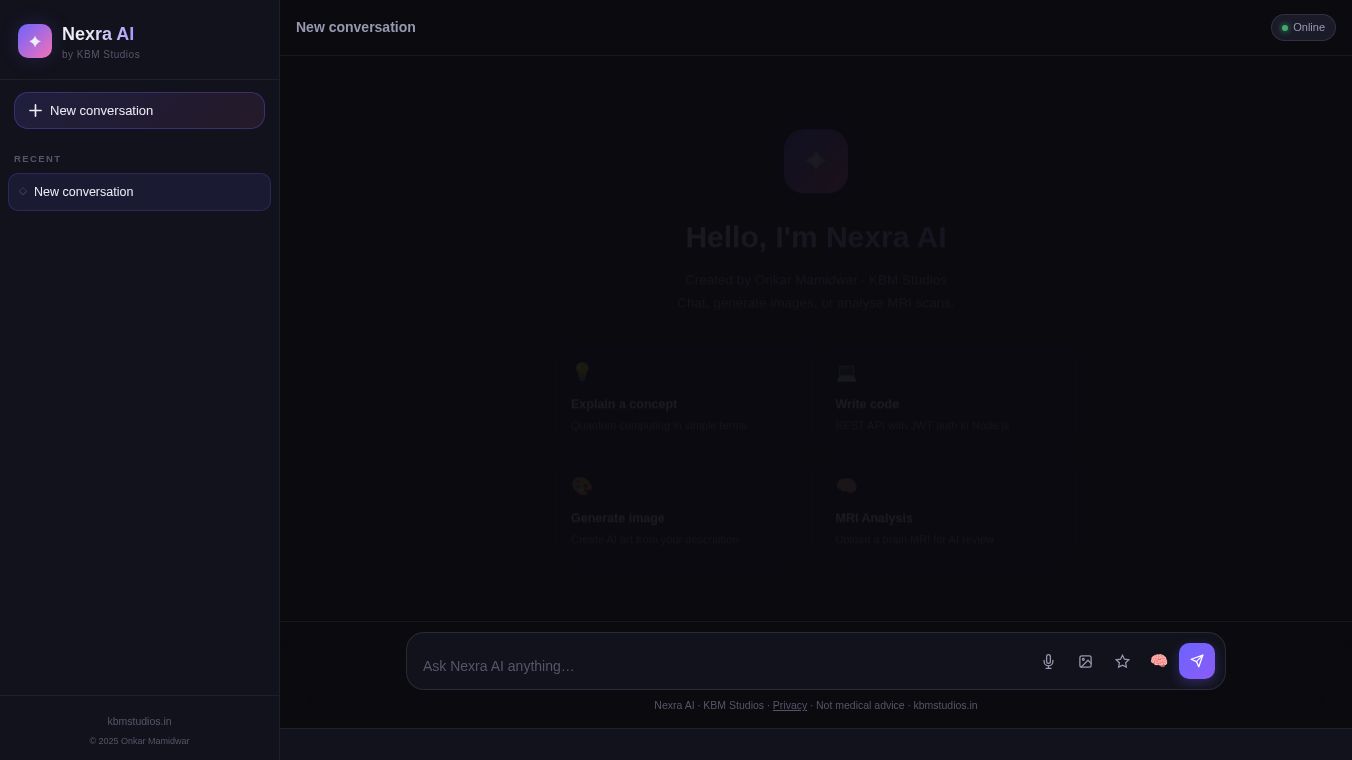Screen dimensions: 1352x760
Task: Click the Online status badge
Action: point(1303,27)
